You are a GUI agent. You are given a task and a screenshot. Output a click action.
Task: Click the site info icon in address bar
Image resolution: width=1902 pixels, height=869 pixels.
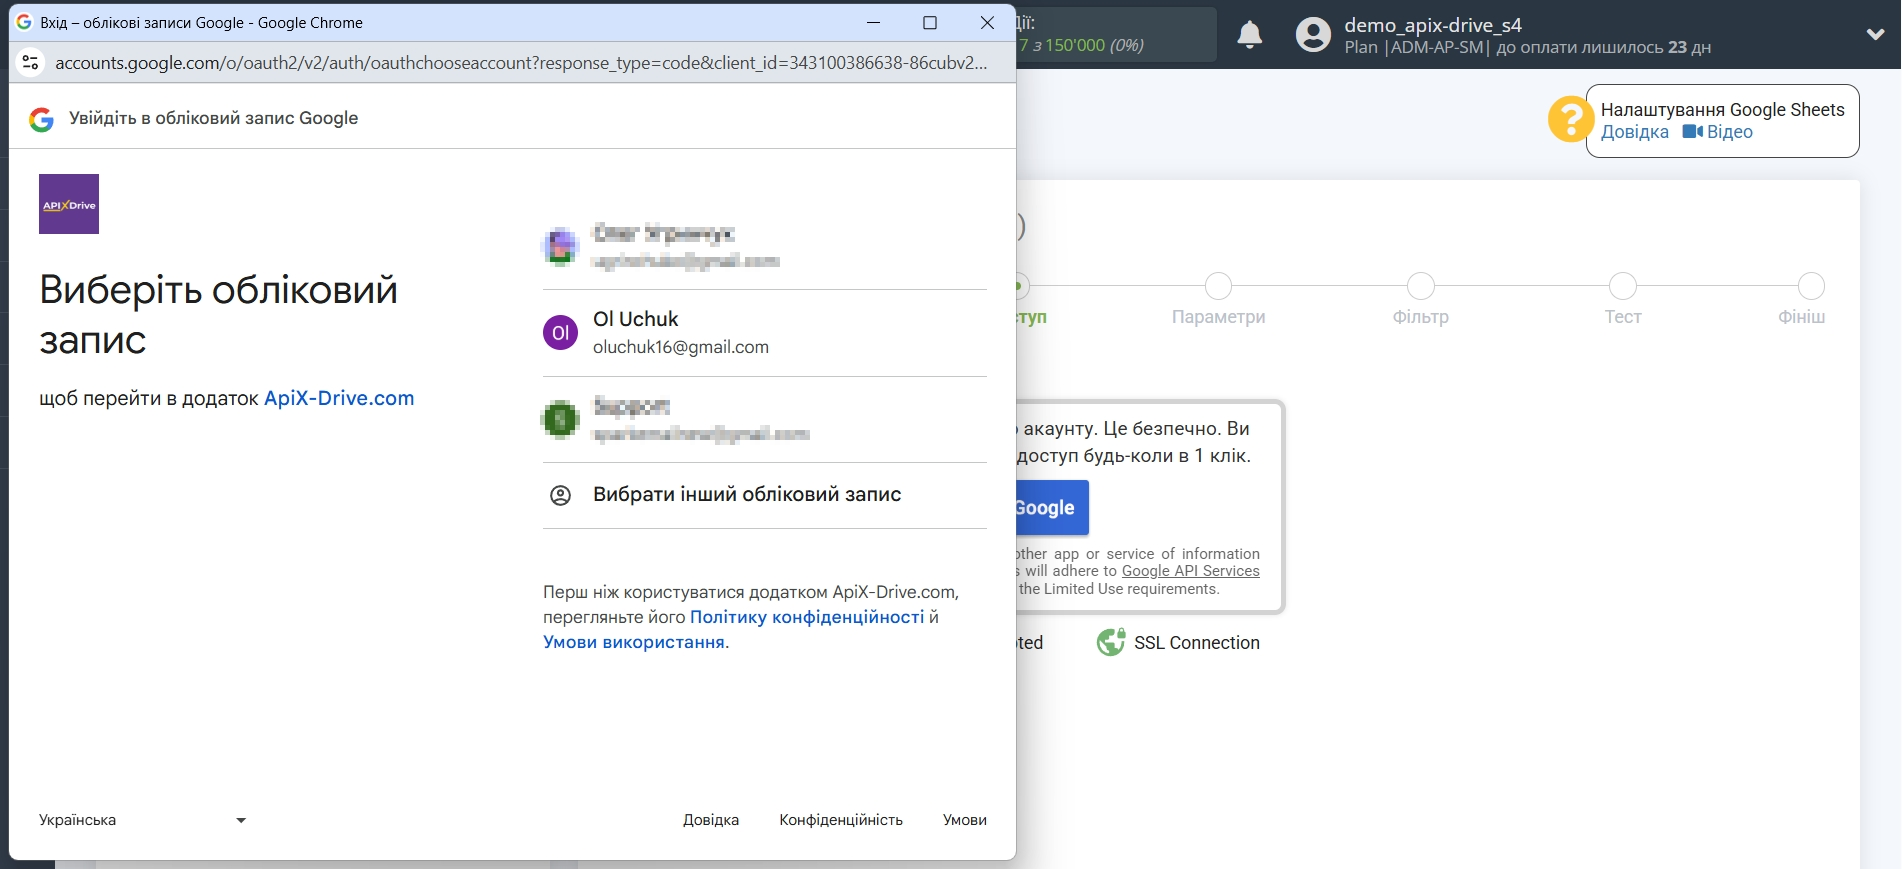point(31,62)
